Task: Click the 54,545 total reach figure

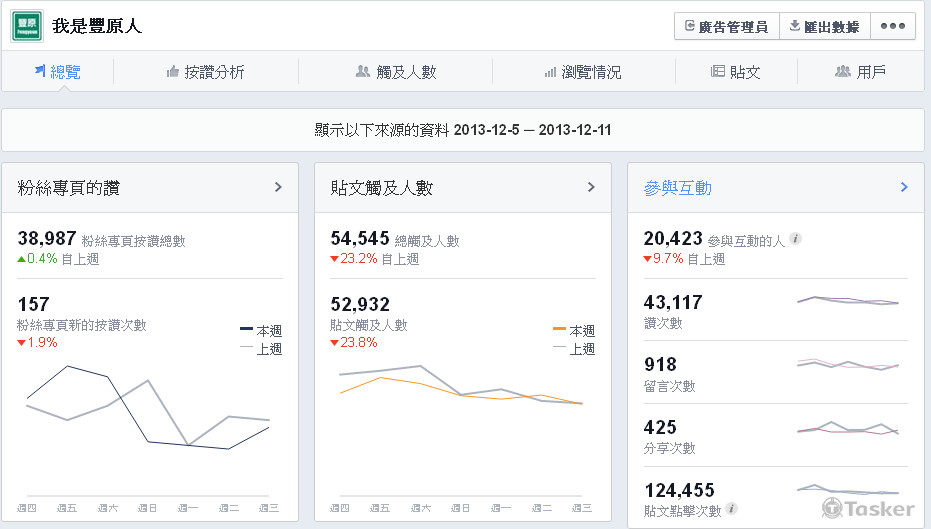Action: (360, 239)
